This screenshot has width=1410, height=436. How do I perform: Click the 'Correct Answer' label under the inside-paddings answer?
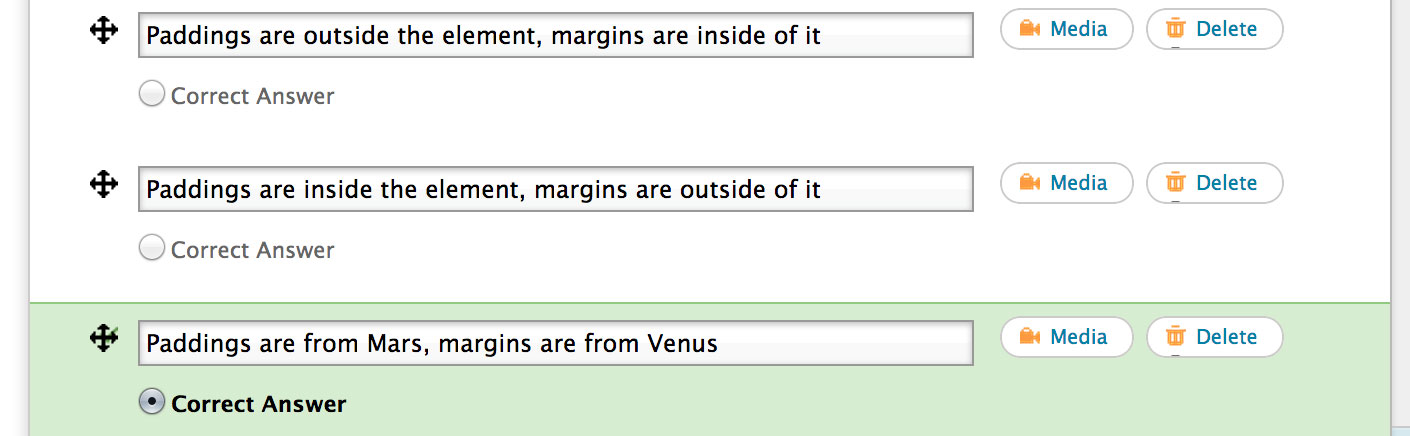click(x=252, y=250)
